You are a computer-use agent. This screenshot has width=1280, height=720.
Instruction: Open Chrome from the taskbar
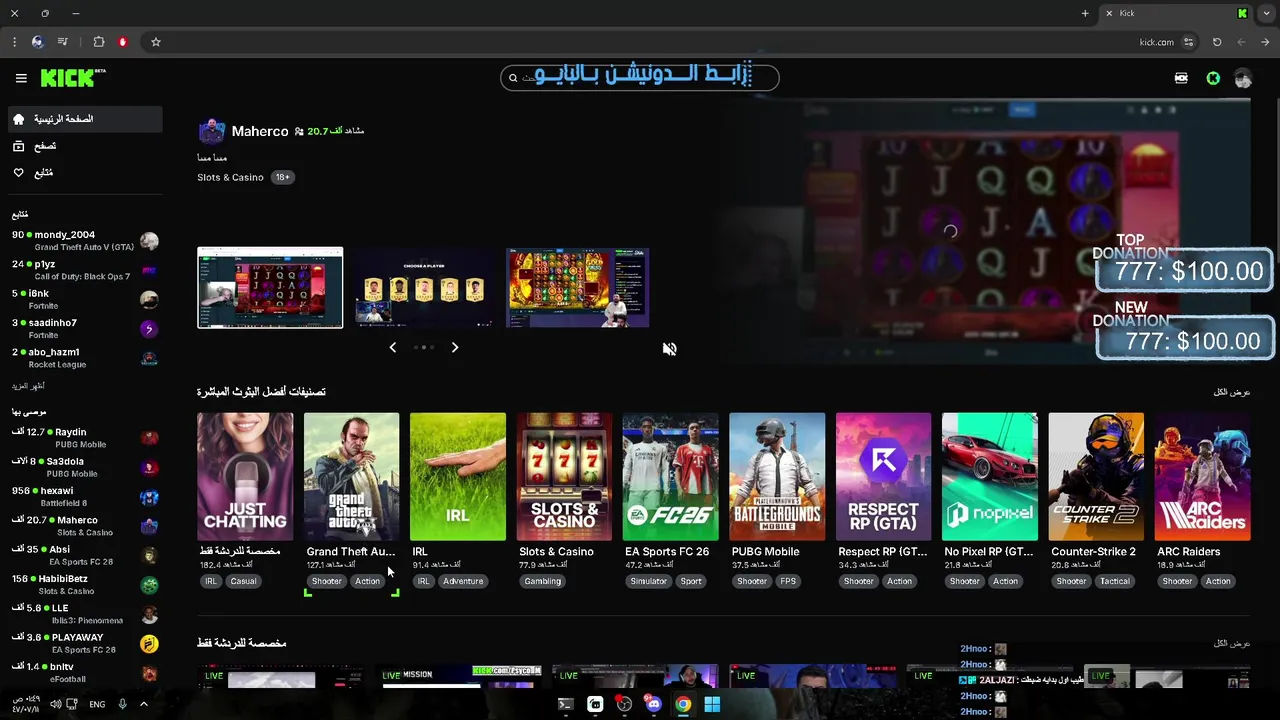point(682,704)
